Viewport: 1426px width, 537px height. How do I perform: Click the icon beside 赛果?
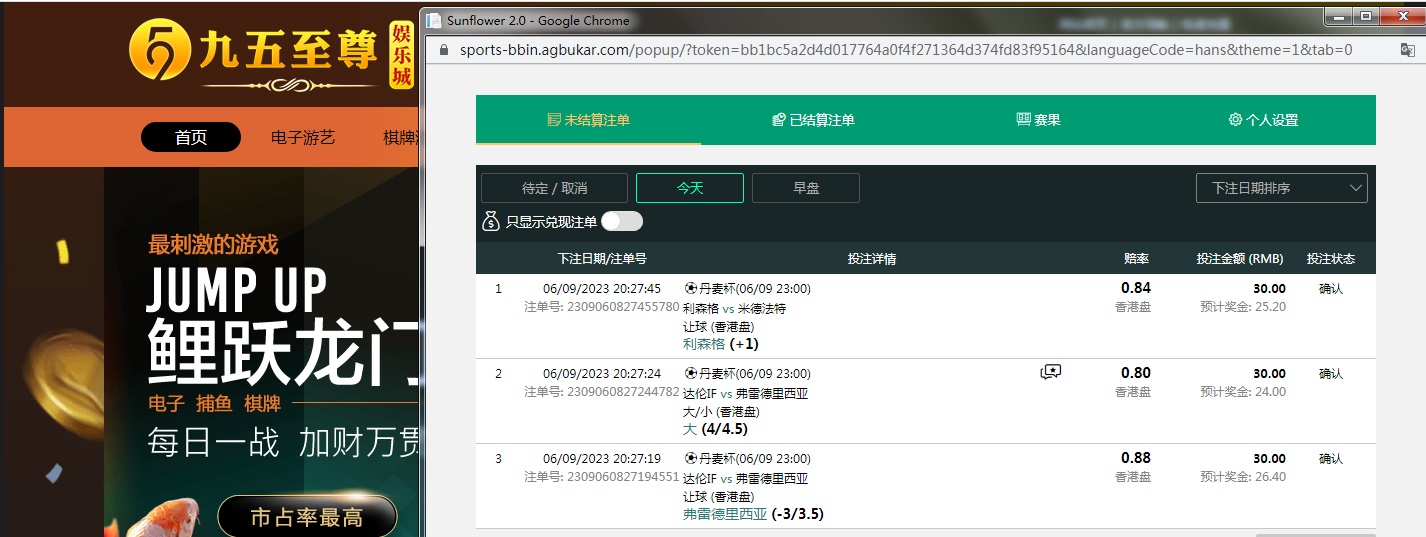click(x=1023, y=119)
